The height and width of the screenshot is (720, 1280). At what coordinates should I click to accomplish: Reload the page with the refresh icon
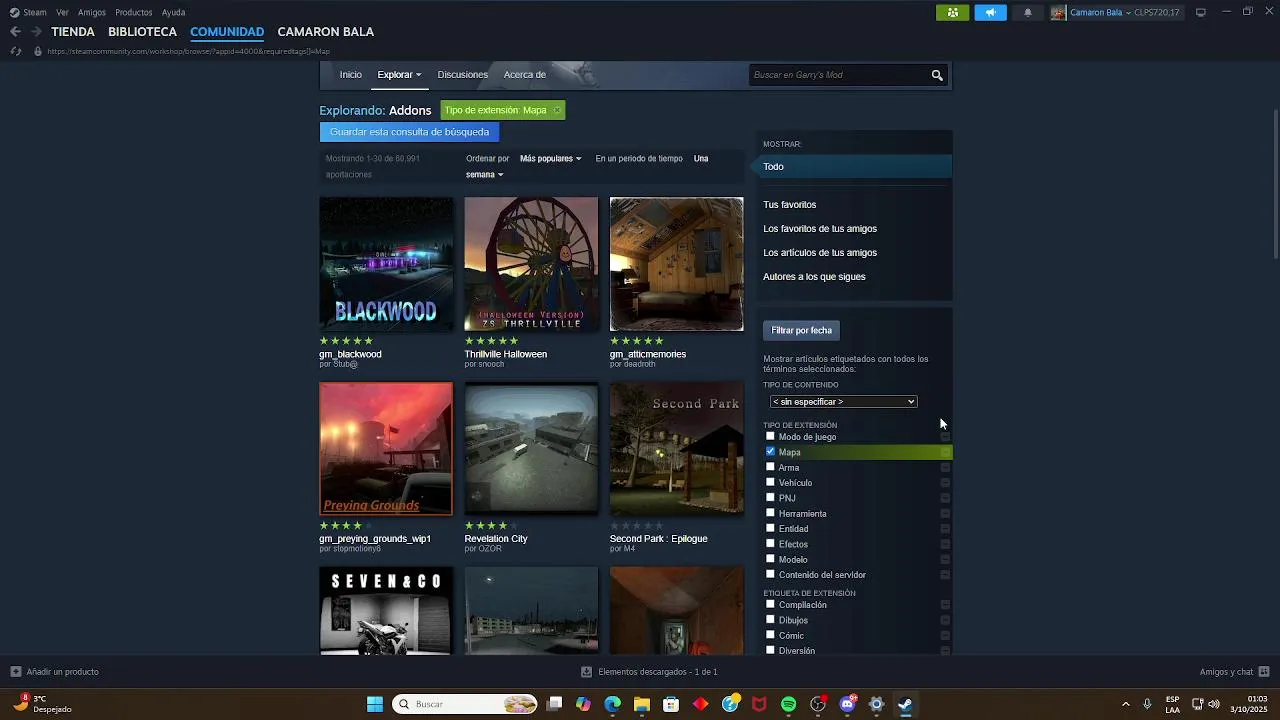tap(16, 51)
